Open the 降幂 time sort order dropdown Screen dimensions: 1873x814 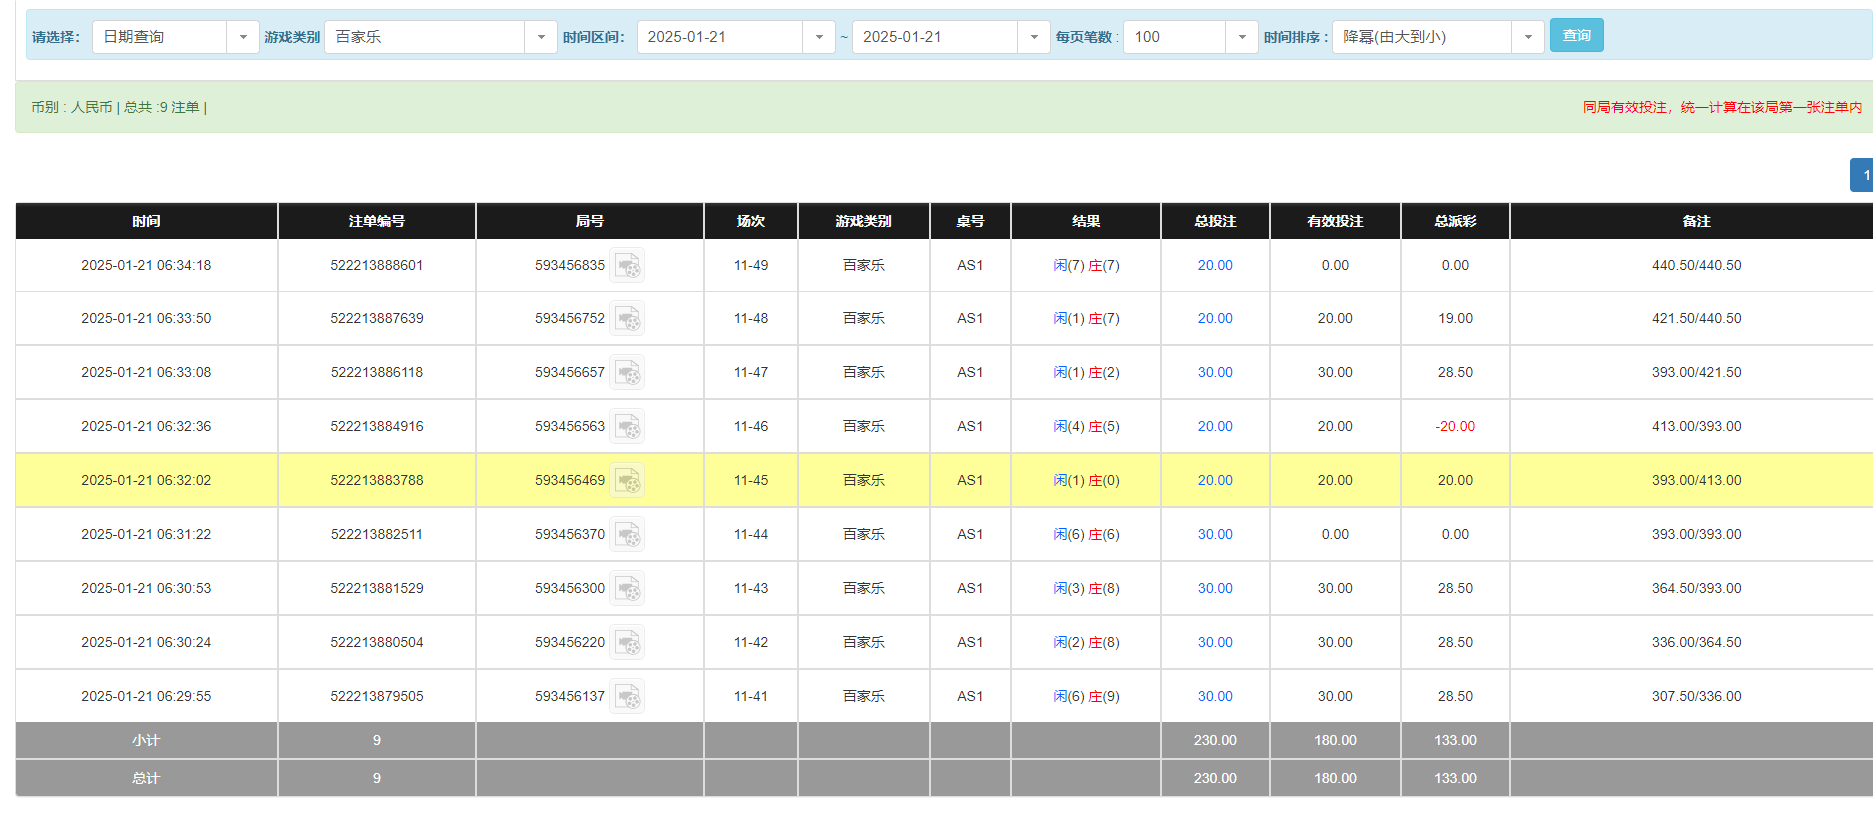click(x=1527, y=37)
